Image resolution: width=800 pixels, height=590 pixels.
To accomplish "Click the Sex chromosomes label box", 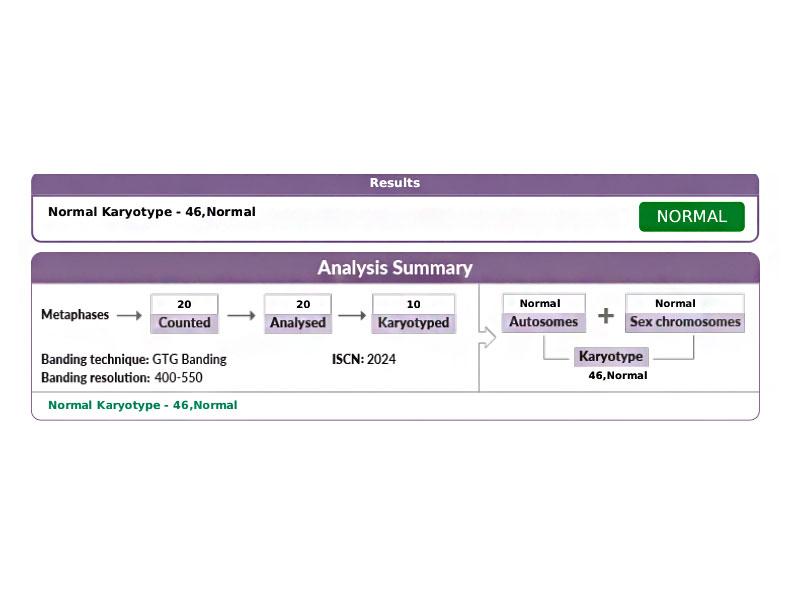I will tap(685, 322).
